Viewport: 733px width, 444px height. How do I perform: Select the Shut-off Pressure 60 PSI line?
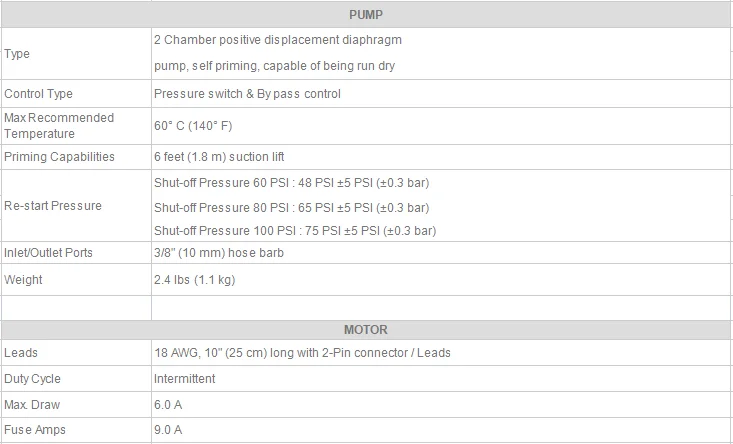[292, 183]
